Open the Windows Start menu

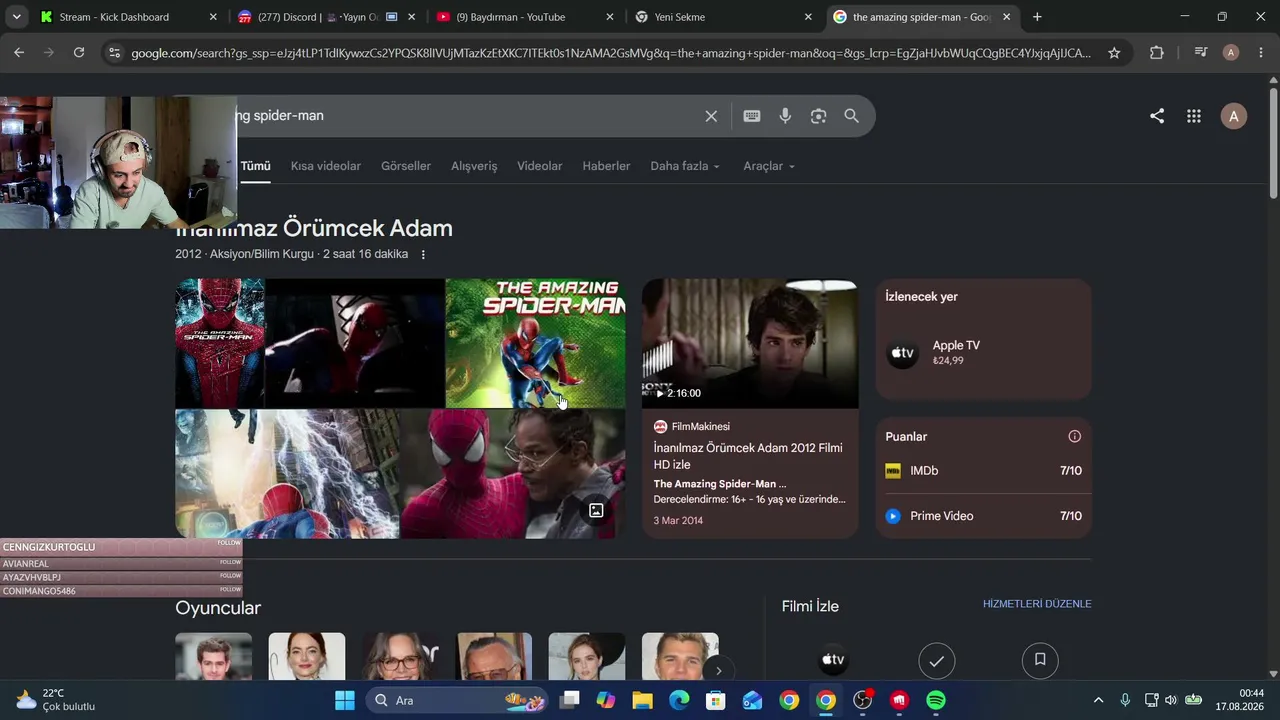[345, 701]
